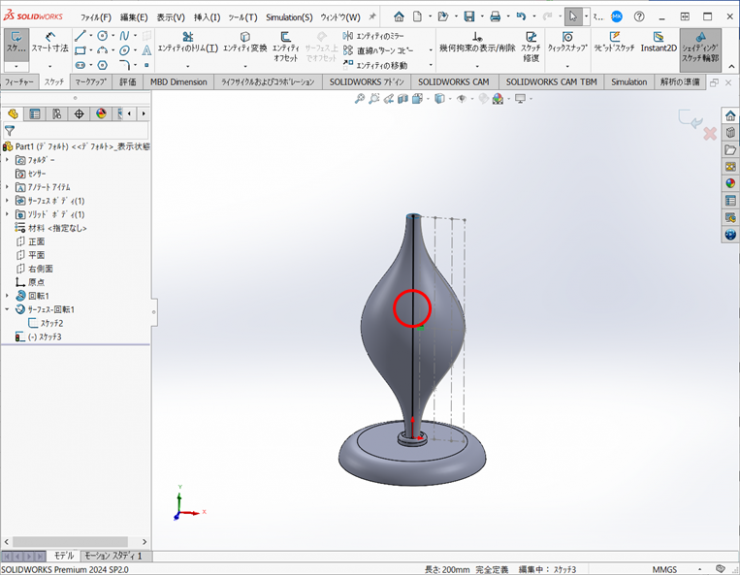Click the feature tree filter input field
740x575 pixels.
tap(78, 131)
